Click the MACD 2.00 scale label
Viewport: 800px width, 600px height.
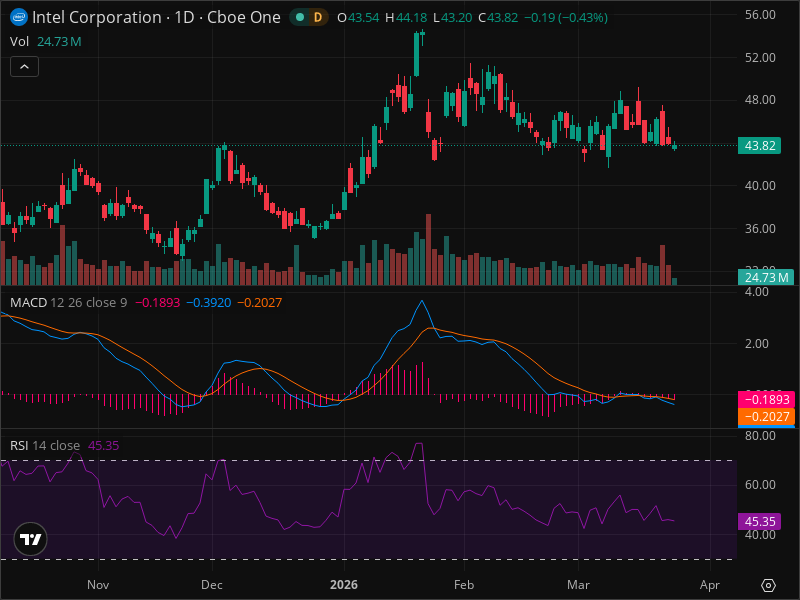click(757, 343)
